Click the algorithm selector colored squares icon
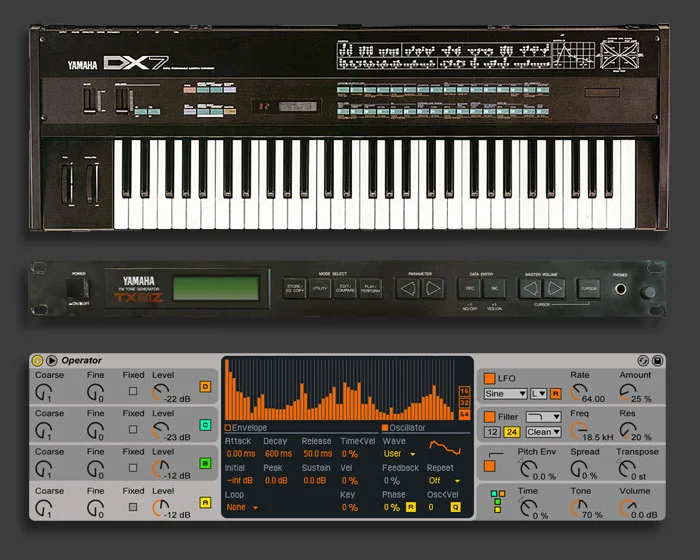 click(498, 501)
